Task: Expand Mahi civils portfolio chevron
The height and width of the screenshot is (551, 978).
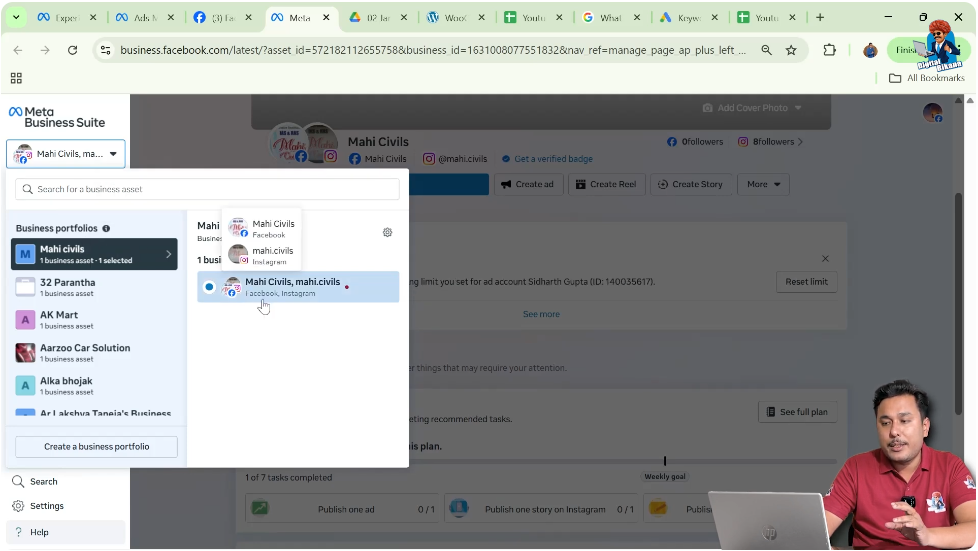Action: 168,254
